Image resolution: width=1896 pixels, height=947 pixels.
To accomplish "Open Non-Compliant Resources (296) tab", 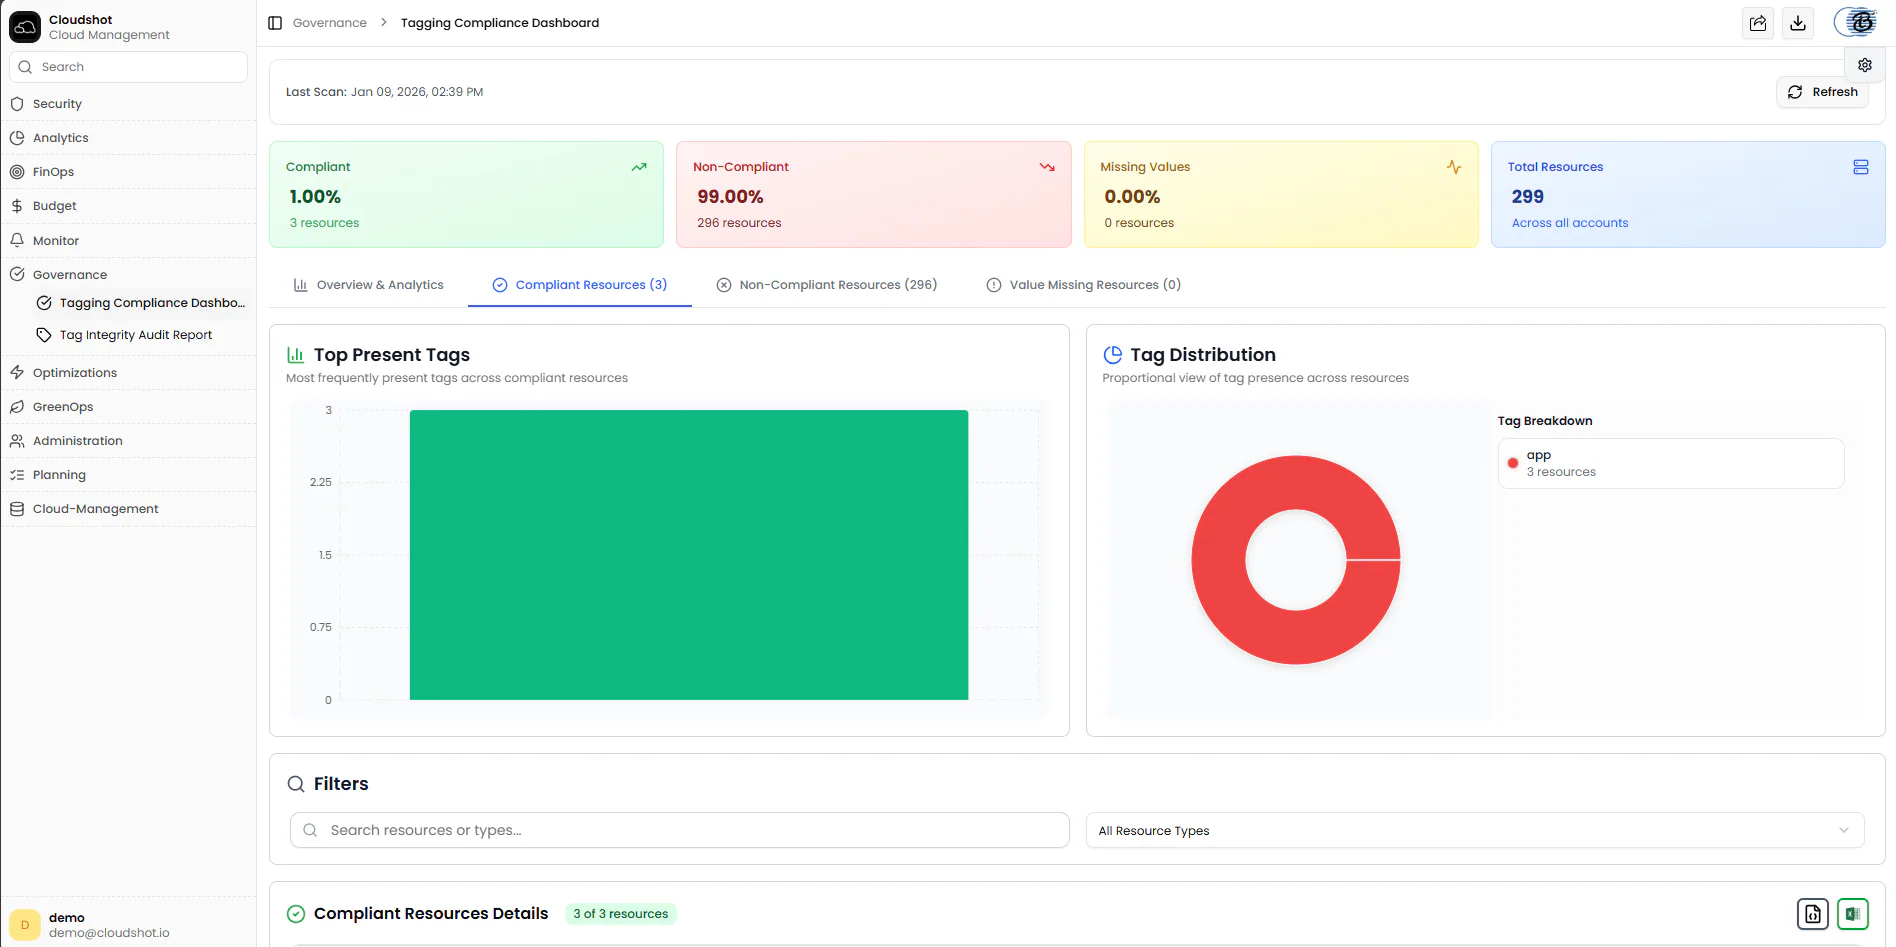I will [x=827, y=285].
